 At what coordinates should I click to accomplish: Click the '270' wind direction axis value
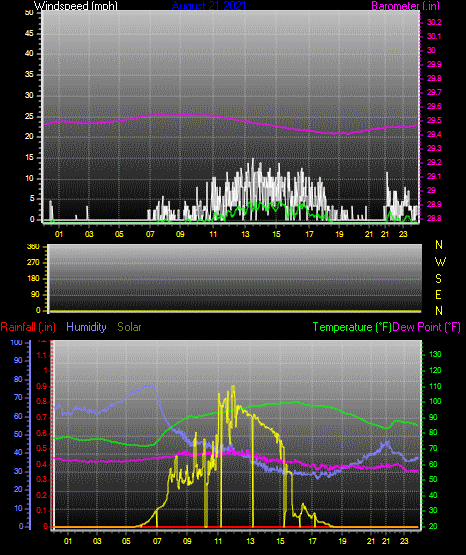pos(34,263)
